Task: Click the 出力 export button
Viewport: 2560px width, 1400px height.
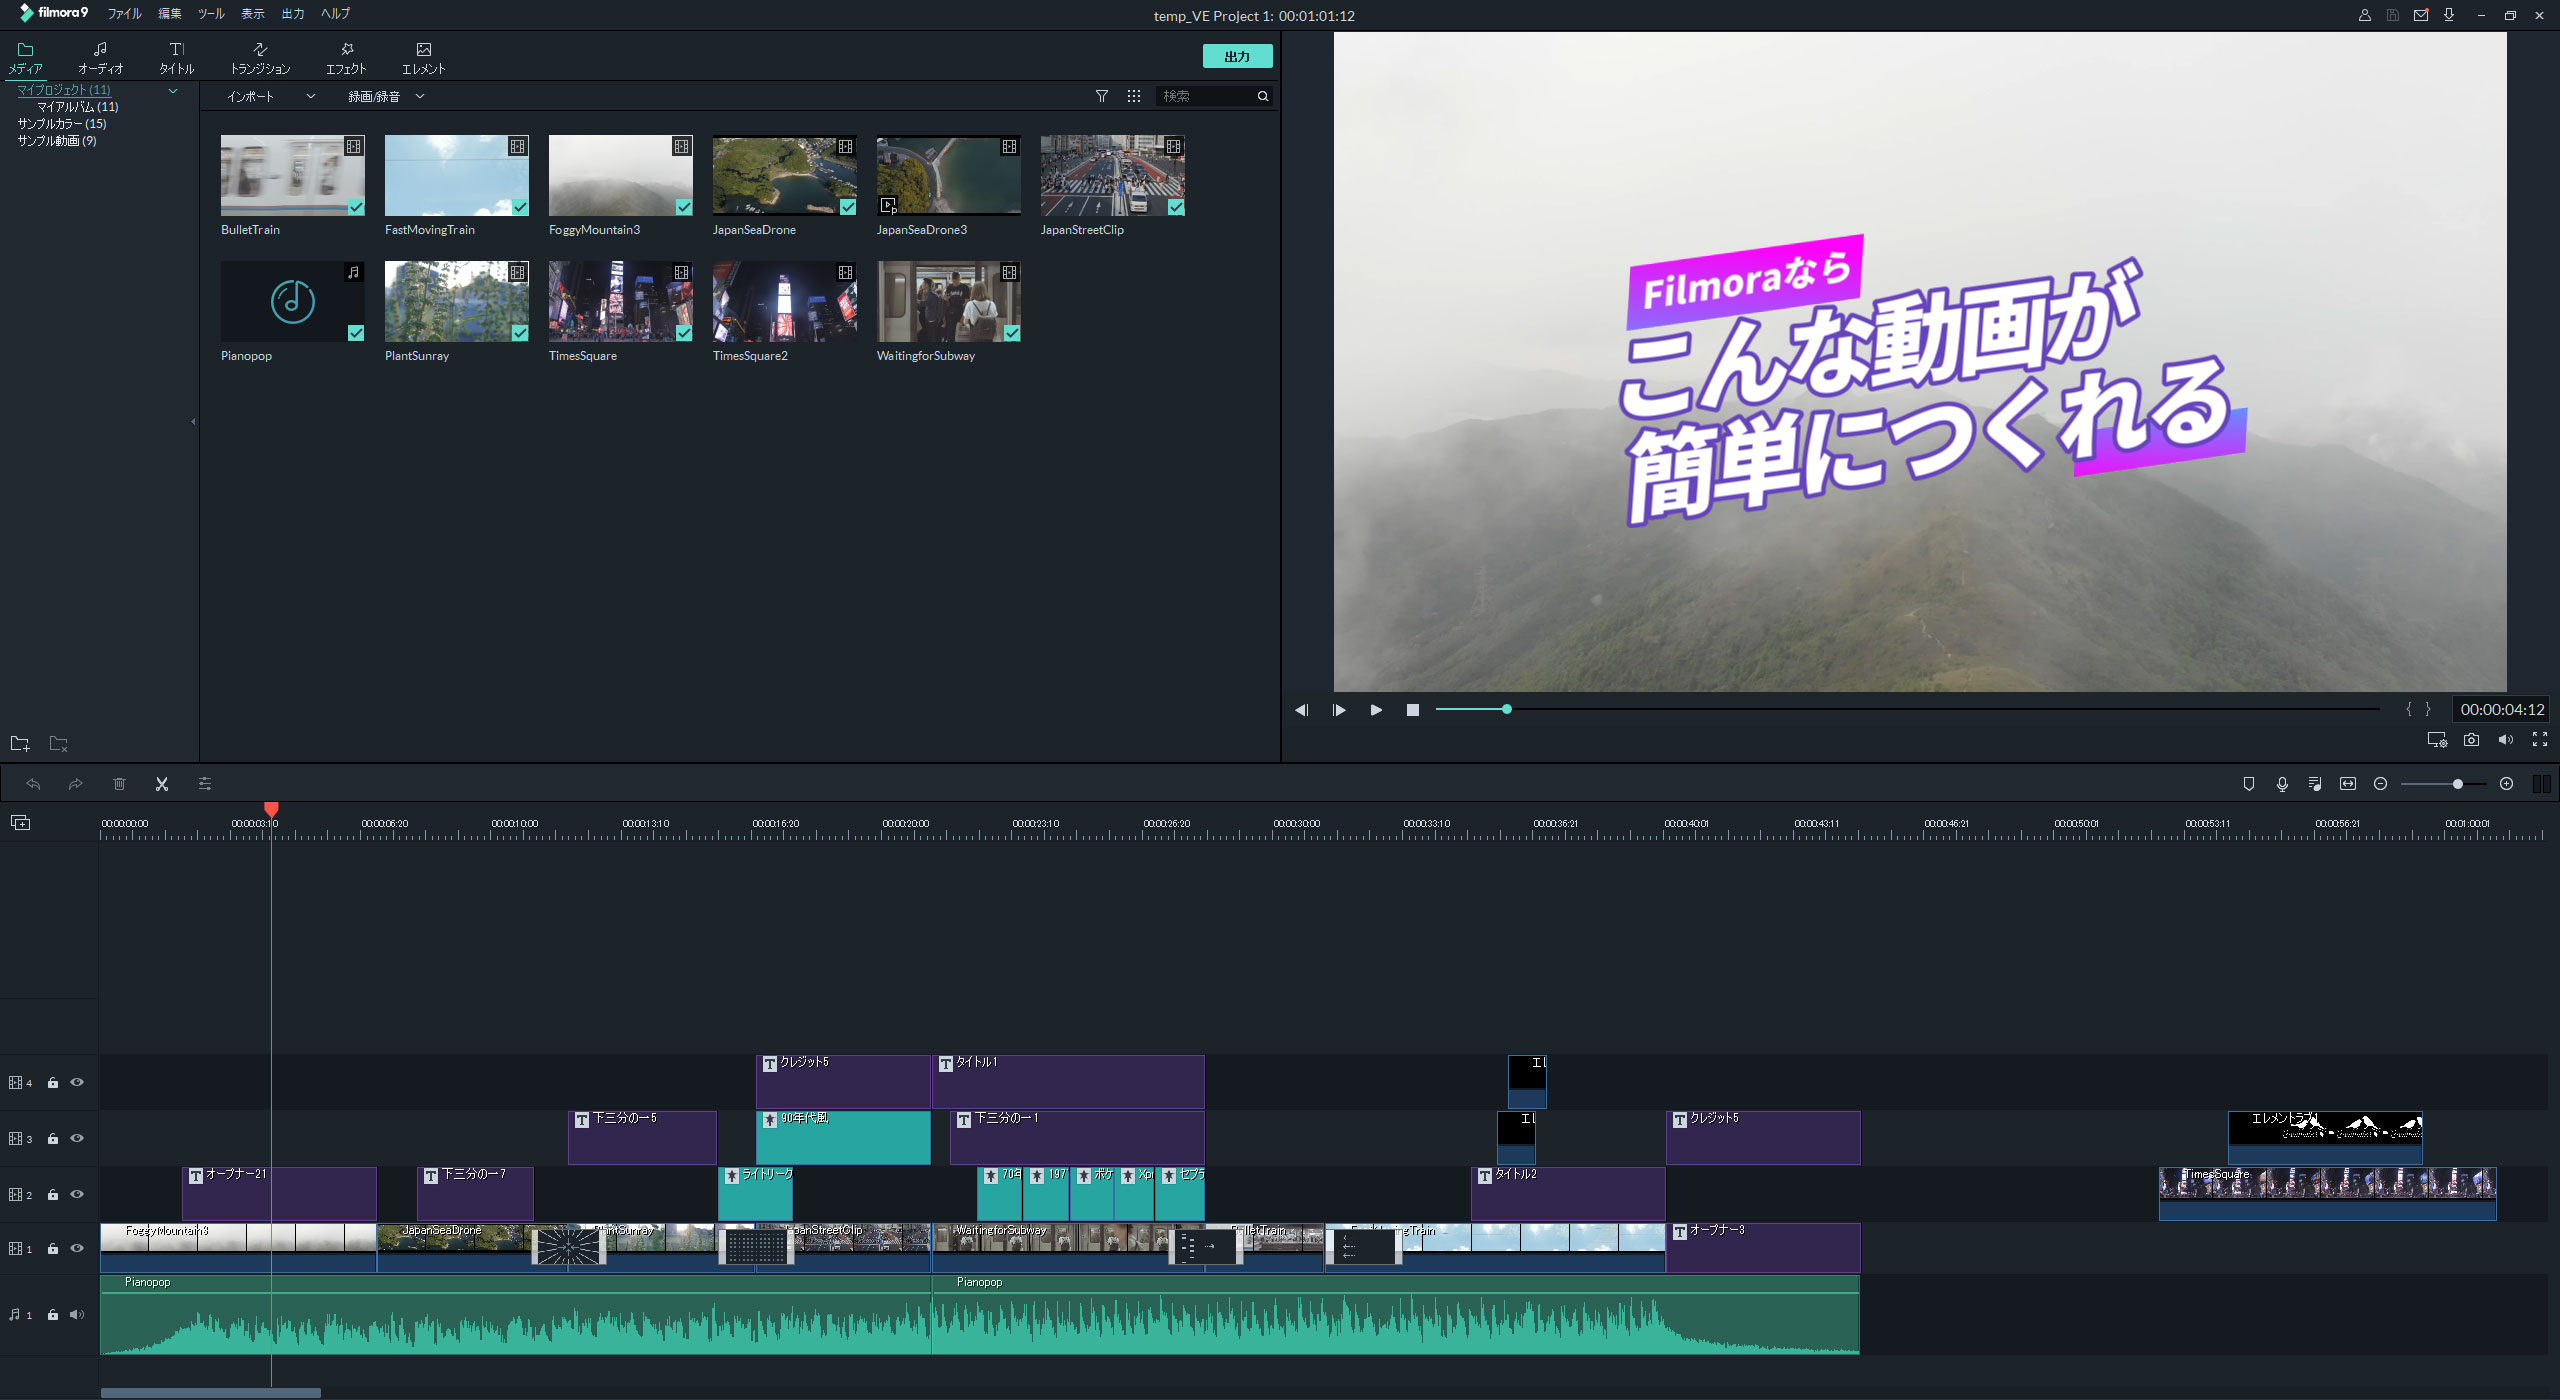Action: tap(1237, 56)
